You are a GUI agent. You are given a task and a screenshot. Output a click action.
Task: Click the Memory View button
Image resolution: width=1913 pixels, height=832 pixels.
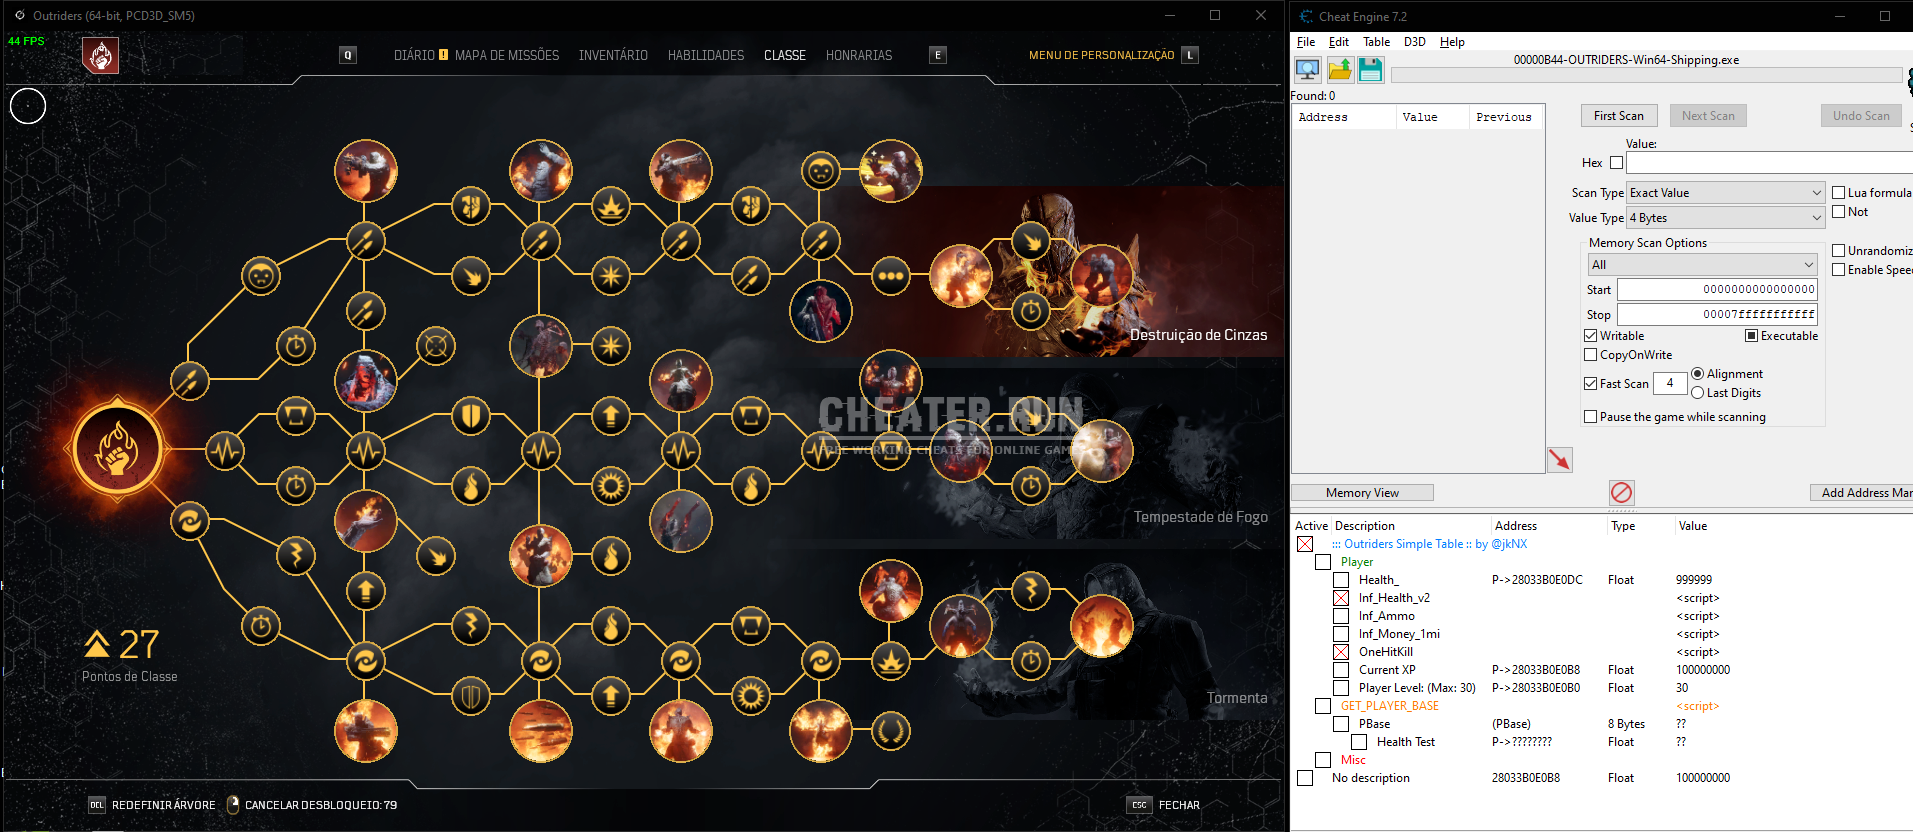[1362, 493]
